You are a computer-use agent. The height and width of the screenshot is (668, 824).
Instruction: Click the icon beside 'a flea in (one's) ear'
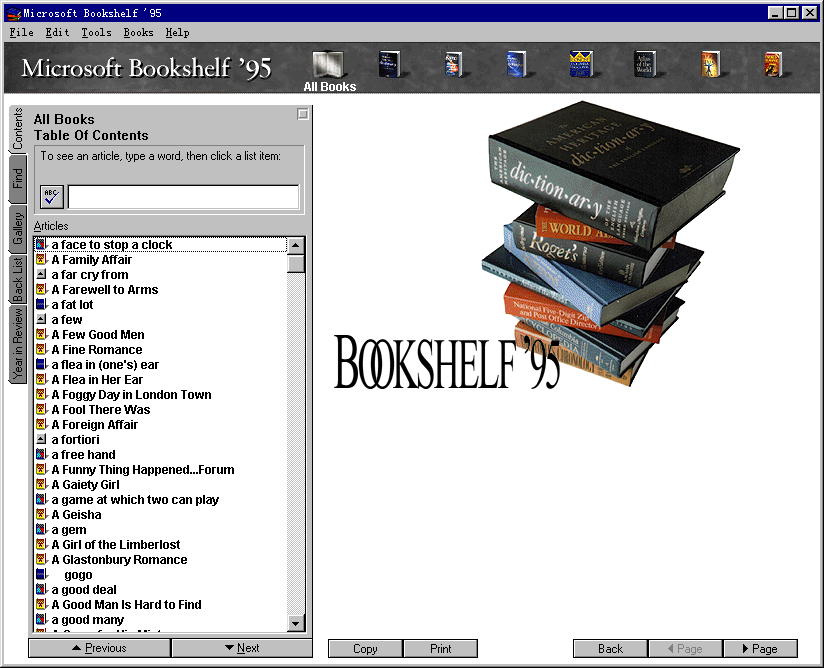click(41, 364)
